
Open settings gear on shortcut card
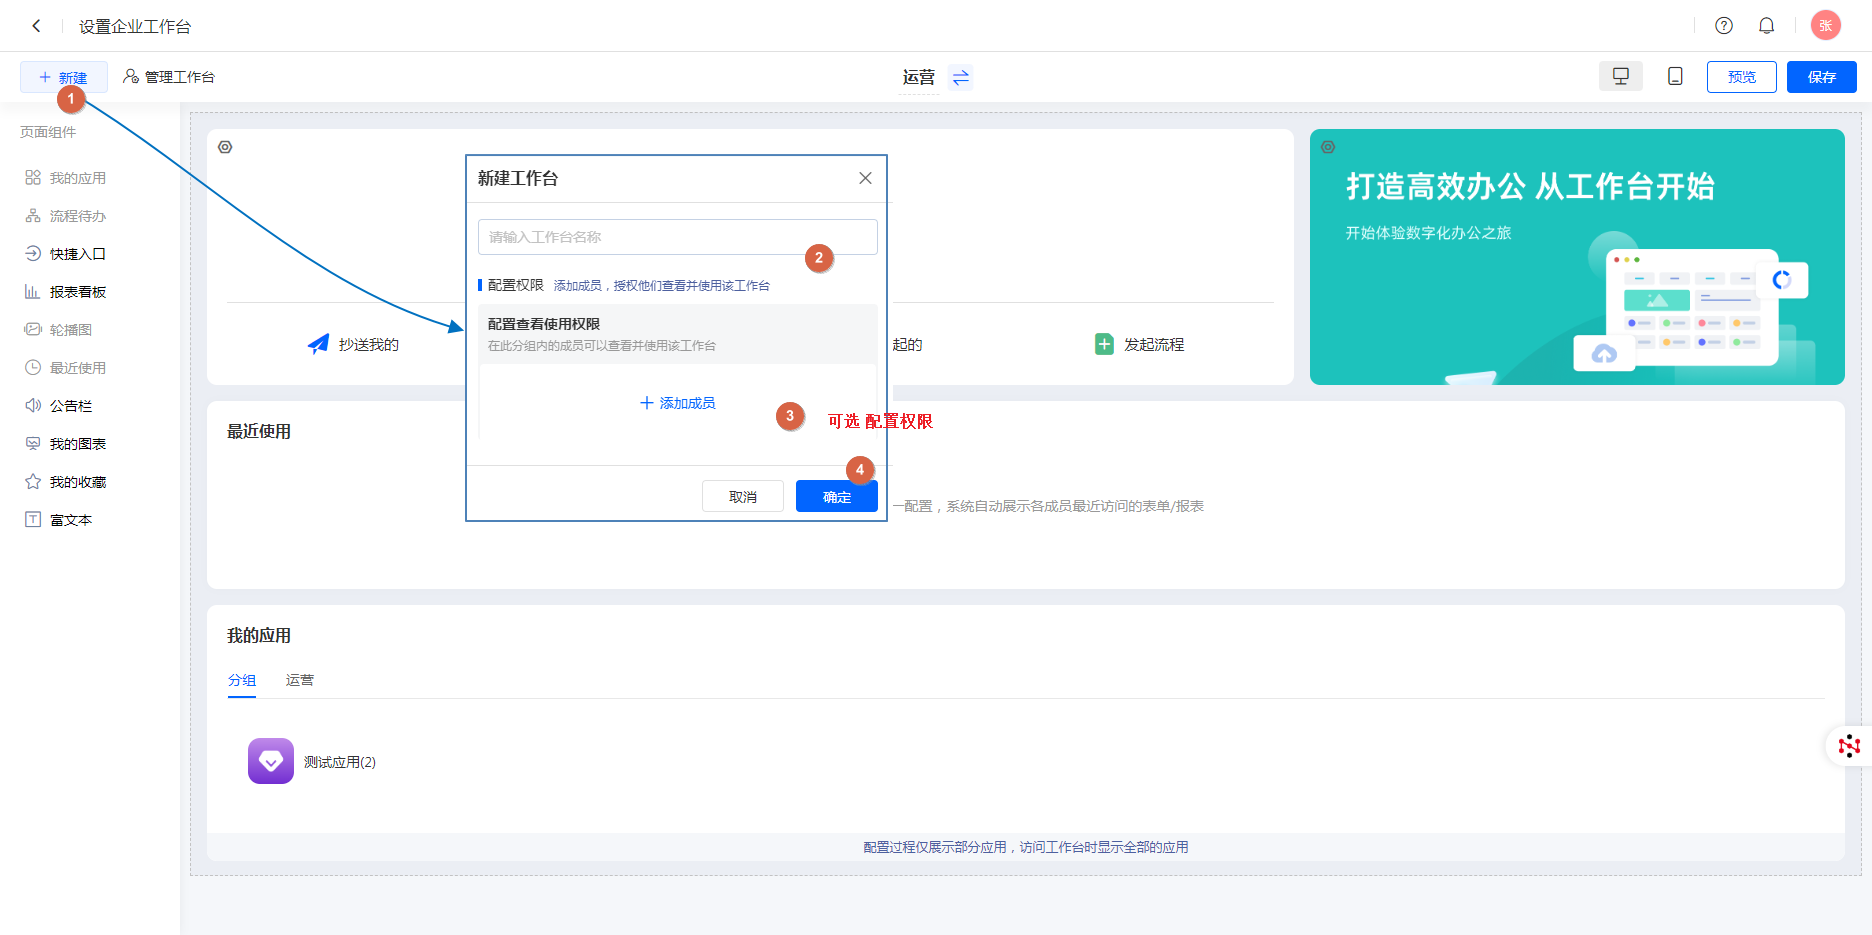click(x=225, y=147)
